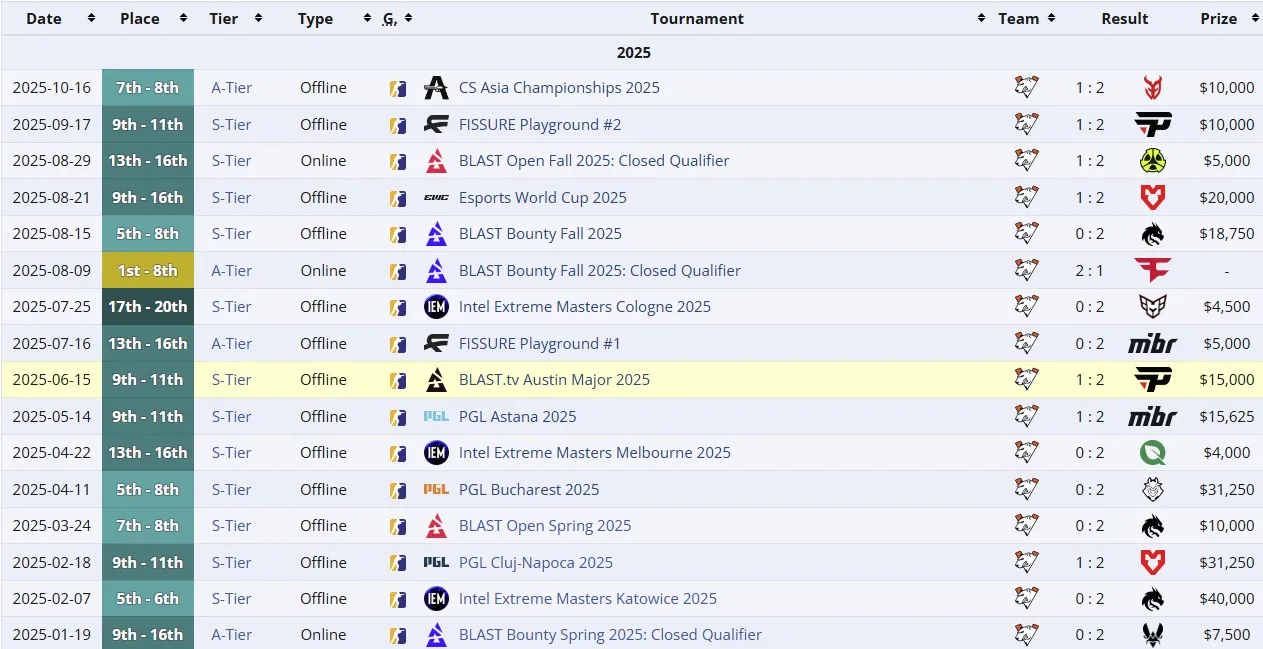The width and height of the screenshot is (1263, 649).
Task: Click the 2025 year header row
Action: (632, 52)
